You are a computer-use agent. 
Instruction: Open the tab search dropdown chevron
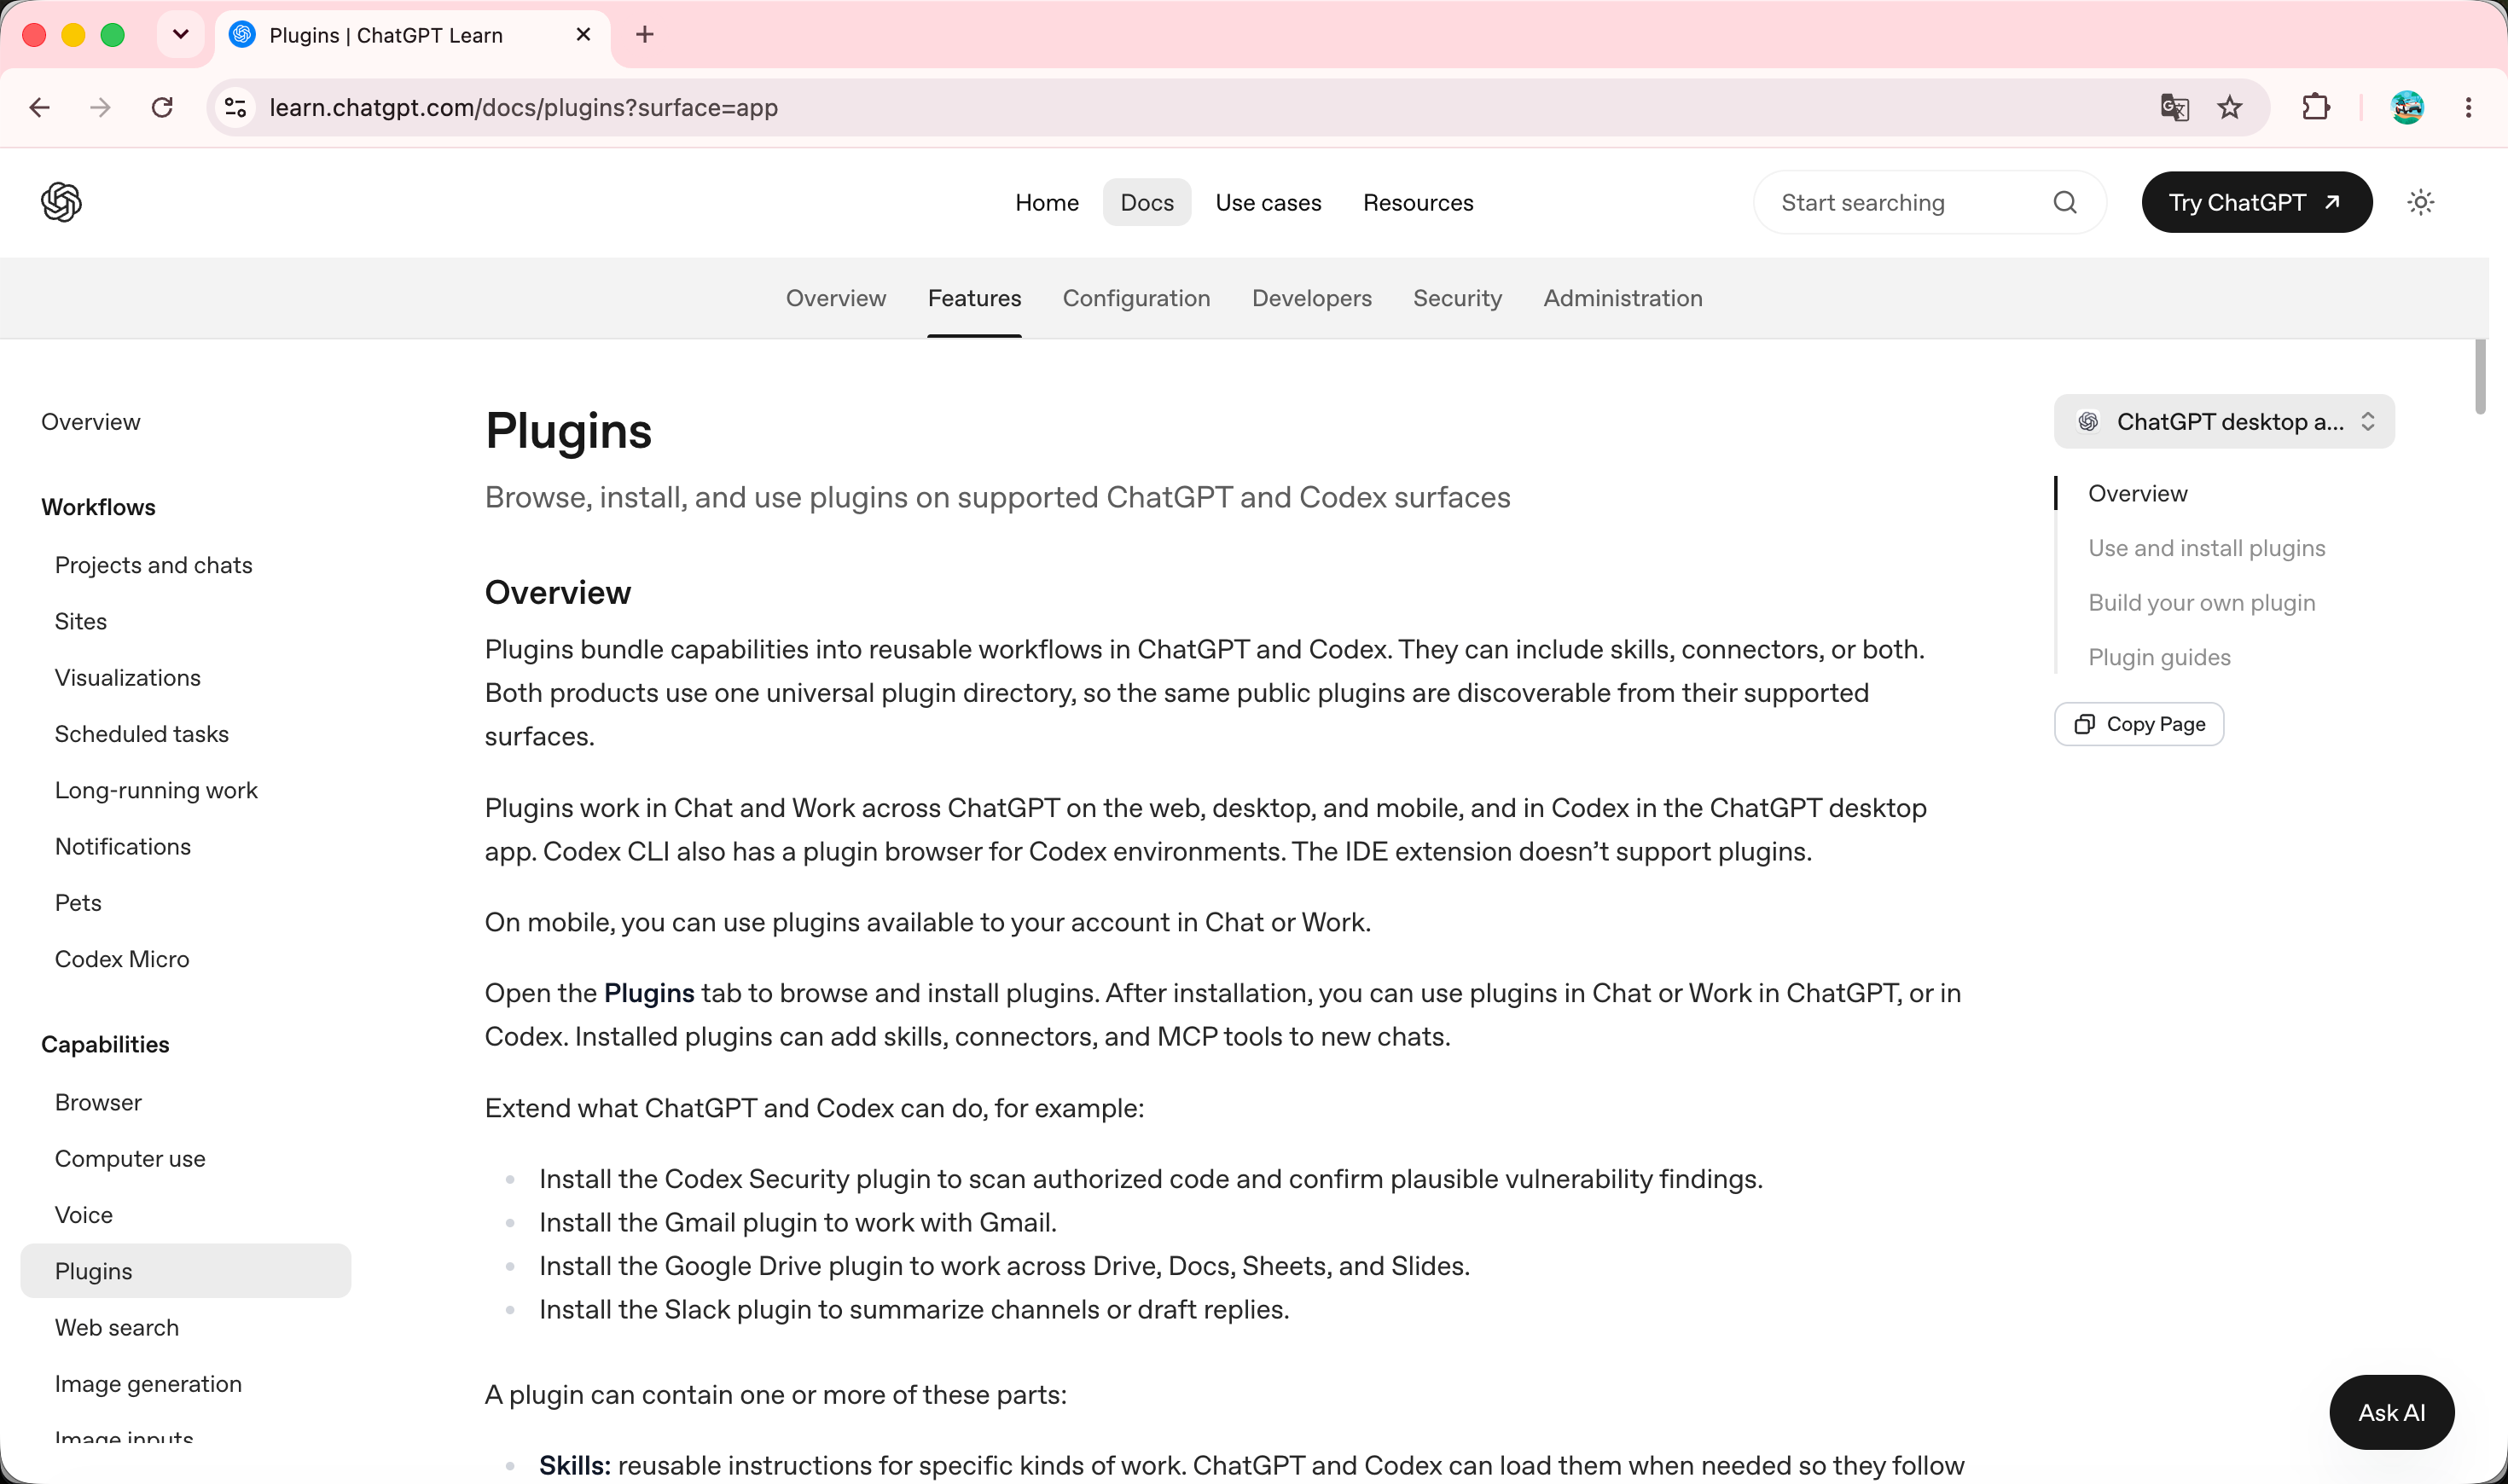point(181,35)
